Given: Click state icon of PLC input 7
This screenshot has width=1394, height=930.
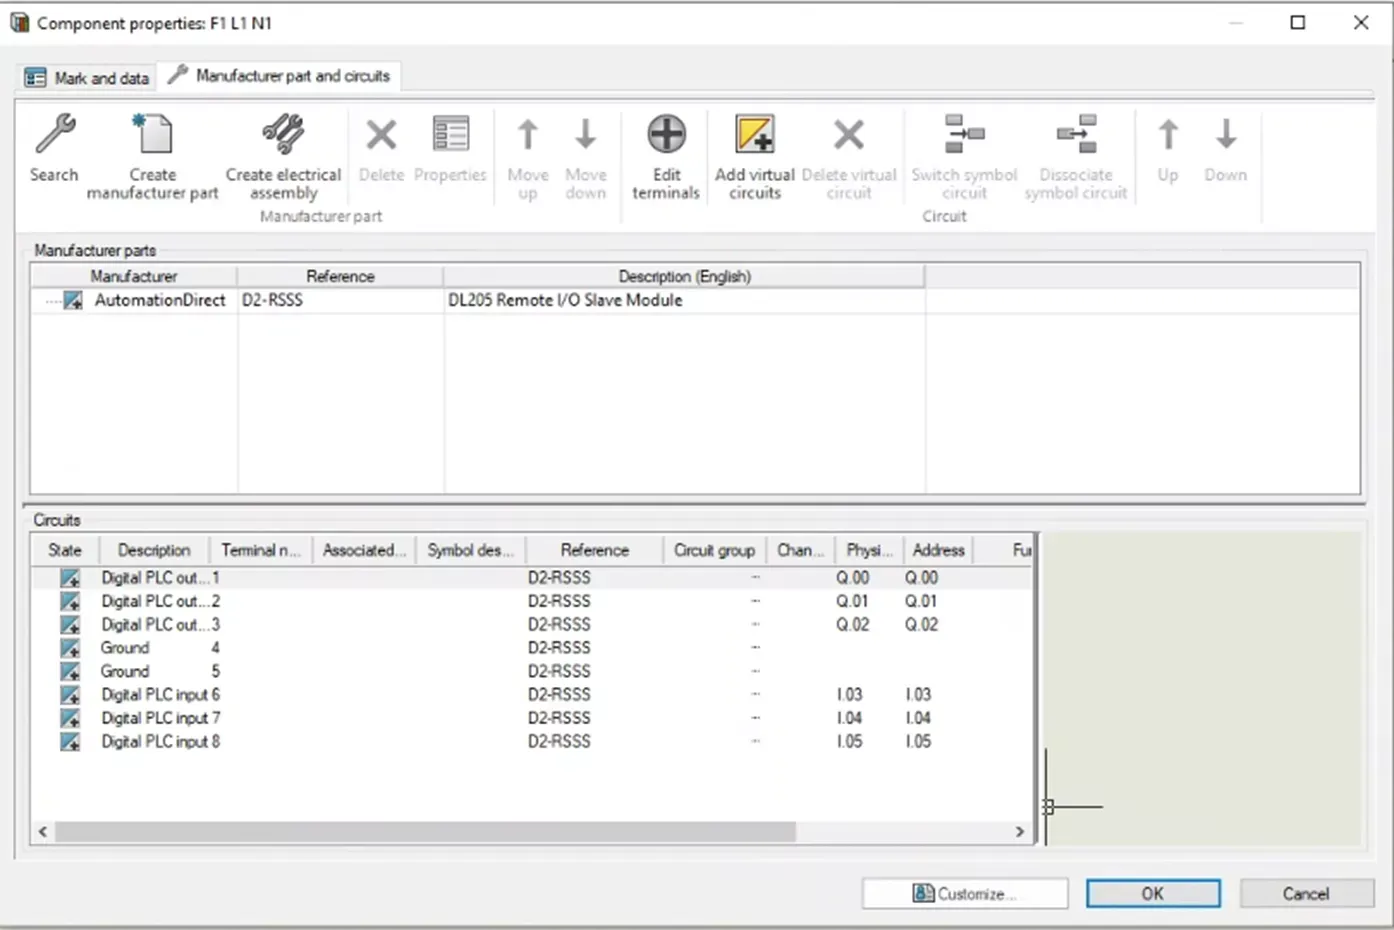Looking at the screenshot, I should [70, 718].
